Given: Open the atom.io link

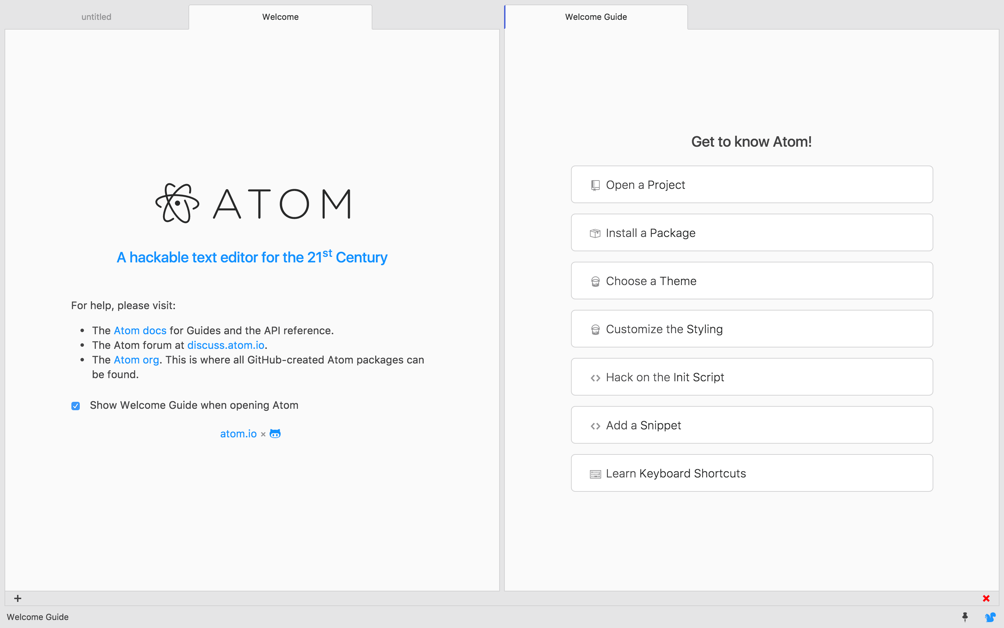Looking at the screenshot, I should pyautogui.click(x=238, y=433).
